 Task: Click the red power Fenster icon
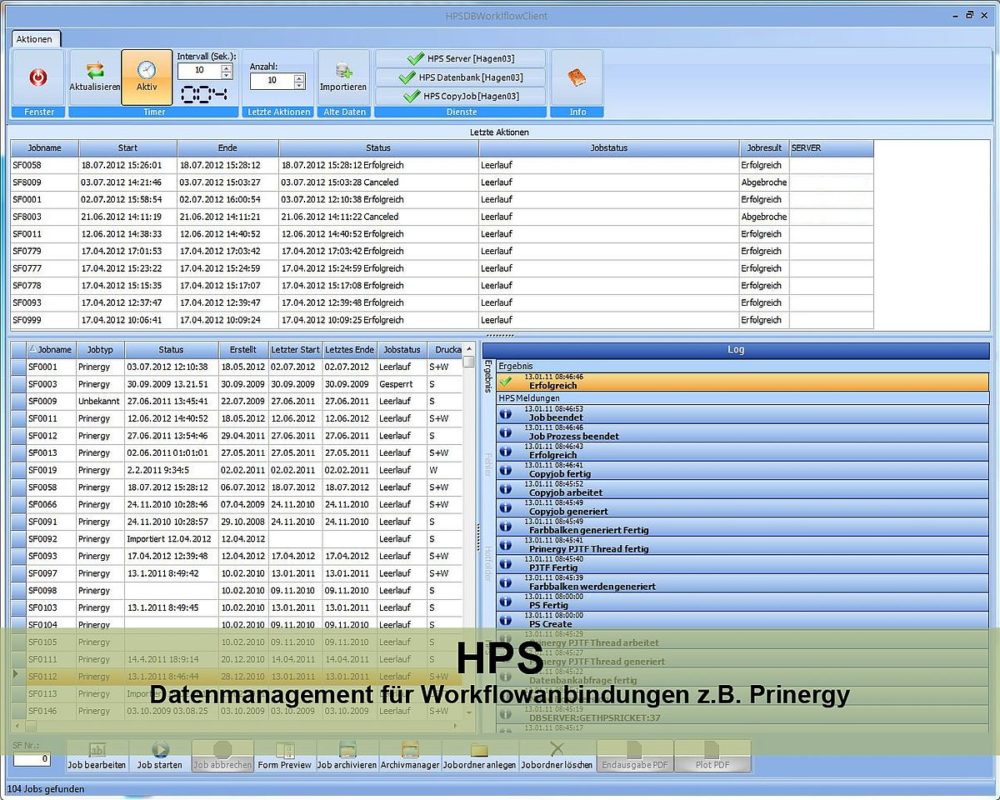[38, 78]
